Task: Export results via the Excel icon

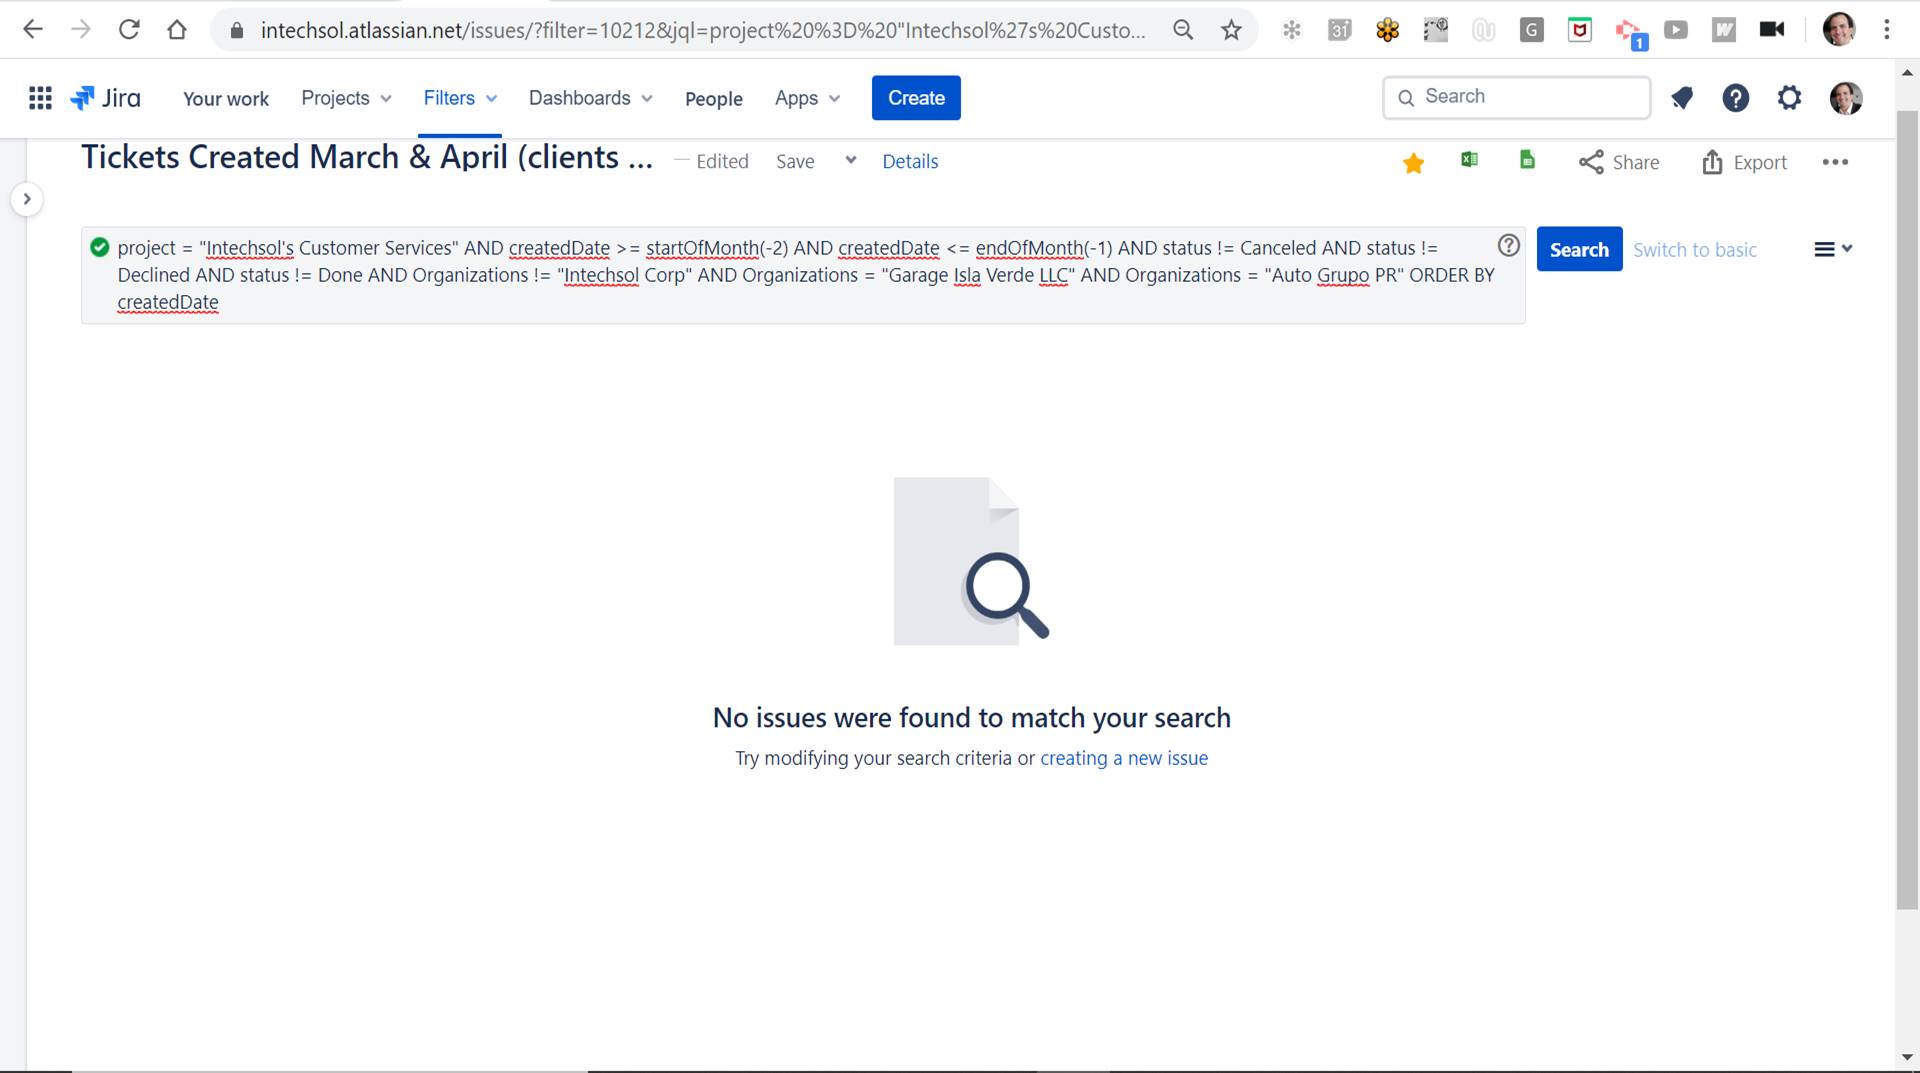Action: pos(1469,160)
